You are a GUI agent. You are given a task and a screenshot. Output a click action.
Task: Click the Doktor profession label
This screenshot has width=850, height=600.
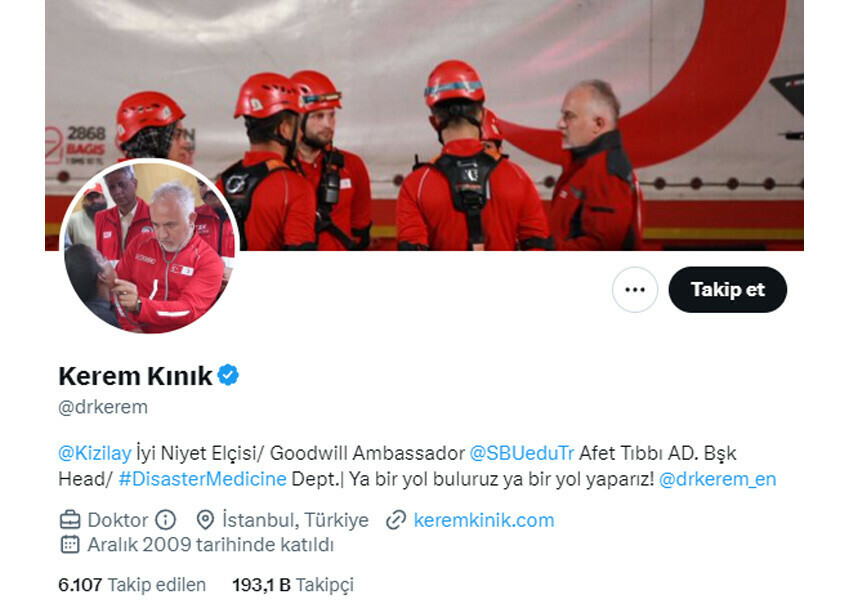pyautogui.click(x=118, y=520)
